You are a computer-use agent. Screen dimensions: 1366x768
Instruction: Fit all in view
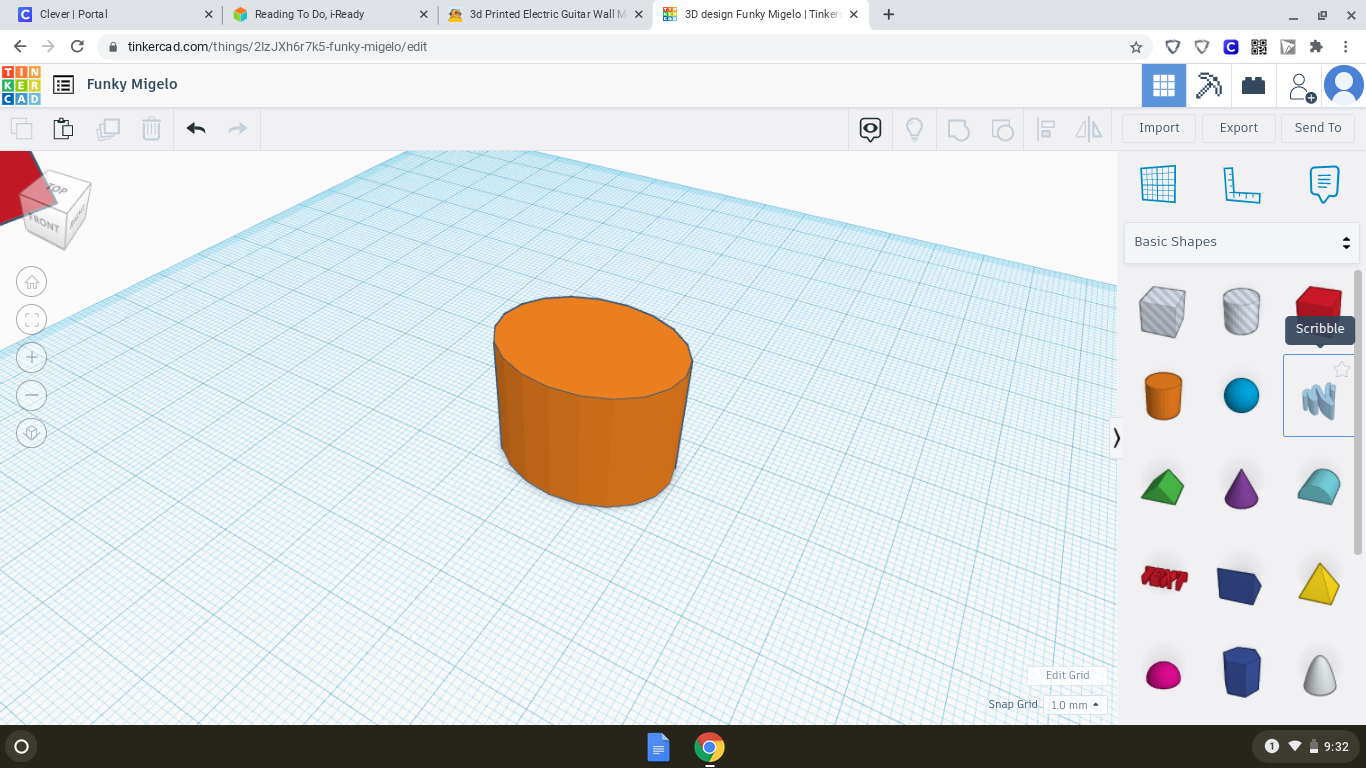pyautogui.click(x=32, y=320)
